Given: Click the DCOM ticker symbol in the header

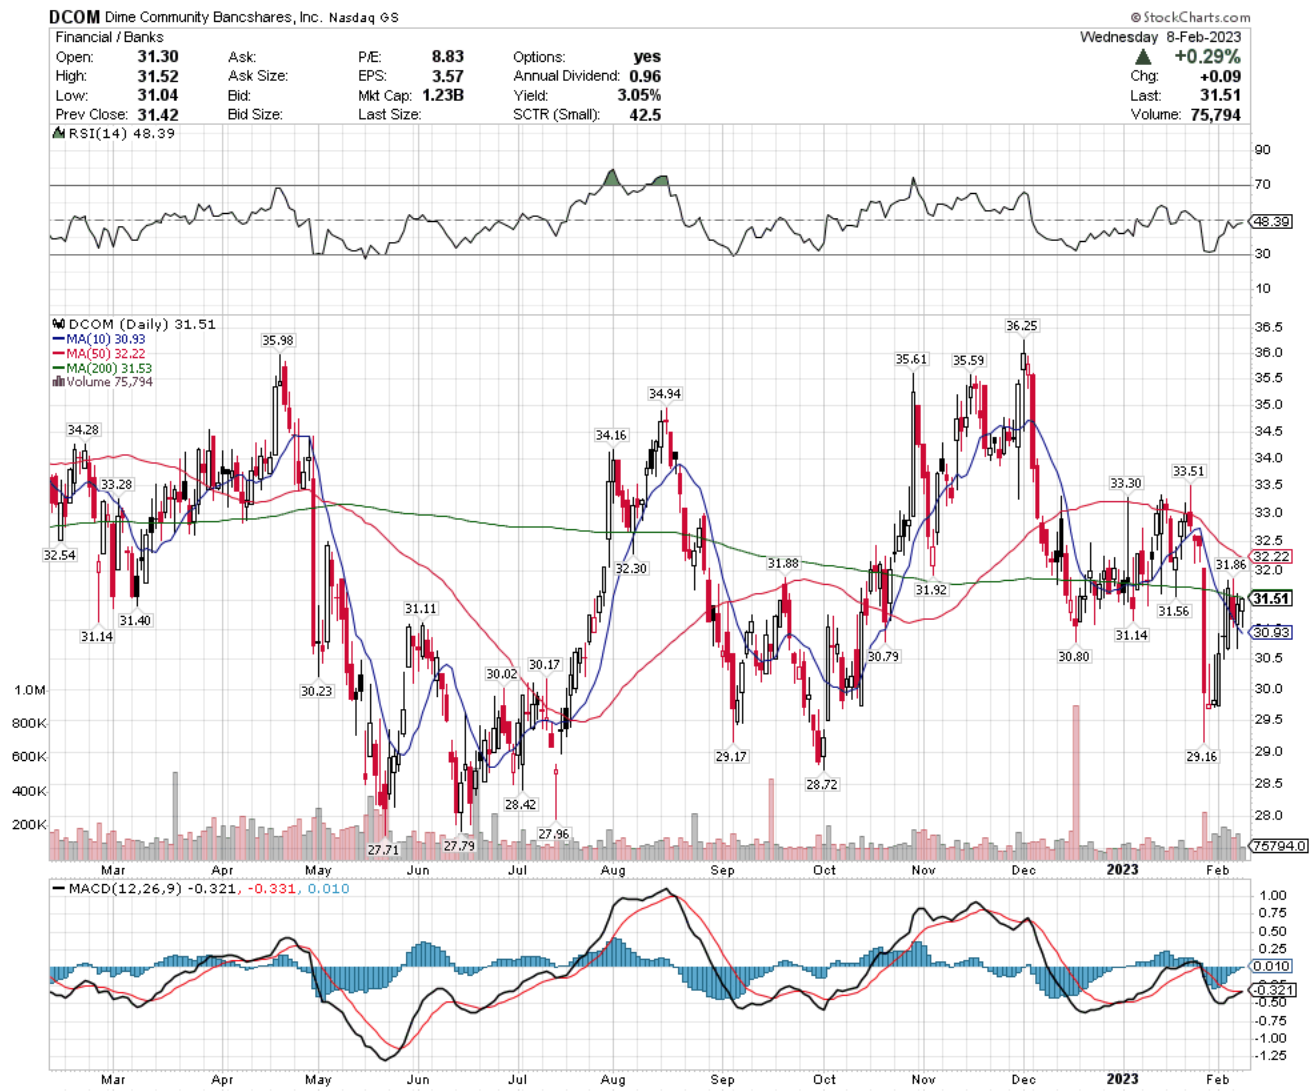Looking at the screenshot, I should pos(74,17).
